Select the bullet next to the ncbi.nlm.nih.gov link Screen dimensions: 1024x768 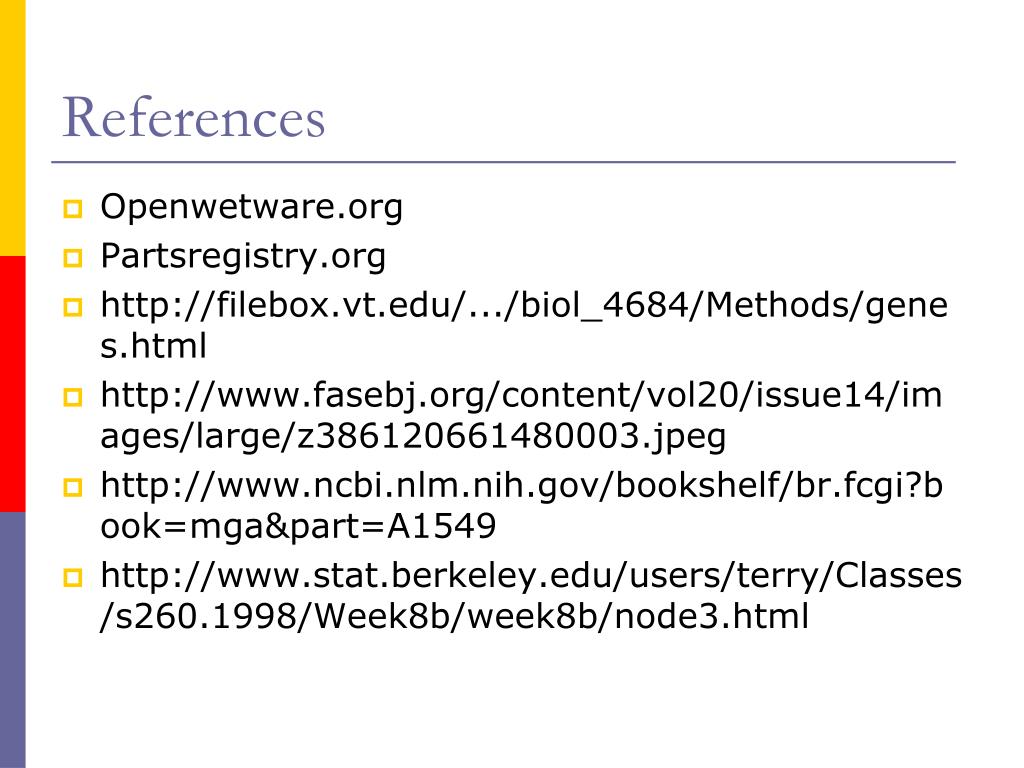(x=72, y=489)
